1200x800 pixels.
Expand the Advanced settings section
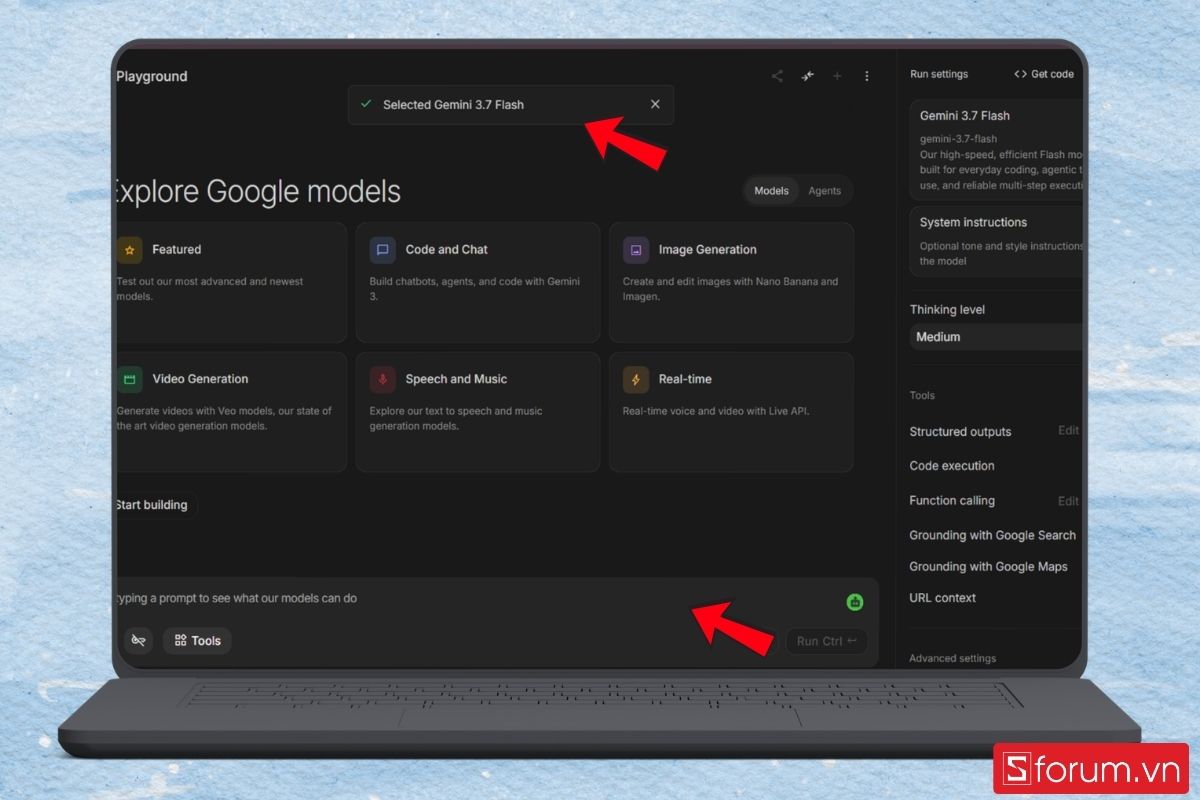coord(953,658)
